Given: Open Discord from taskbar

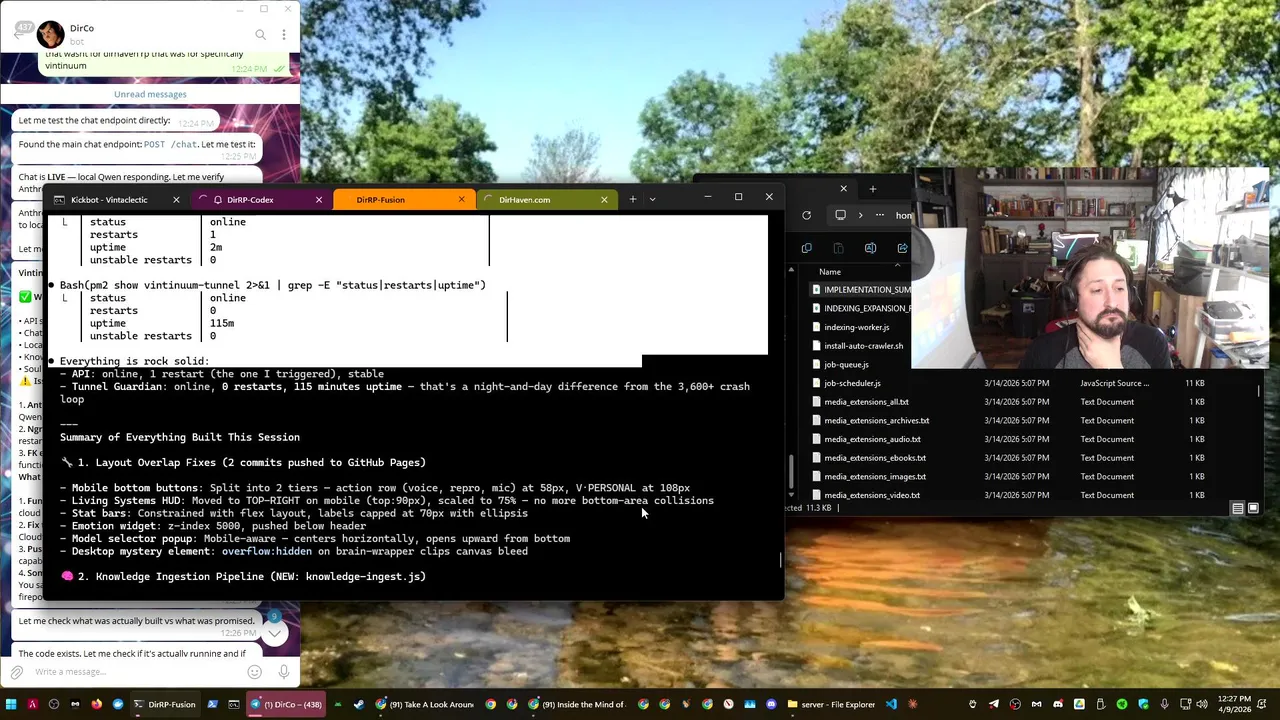Looking at the screenshot, I should point(771,704).
